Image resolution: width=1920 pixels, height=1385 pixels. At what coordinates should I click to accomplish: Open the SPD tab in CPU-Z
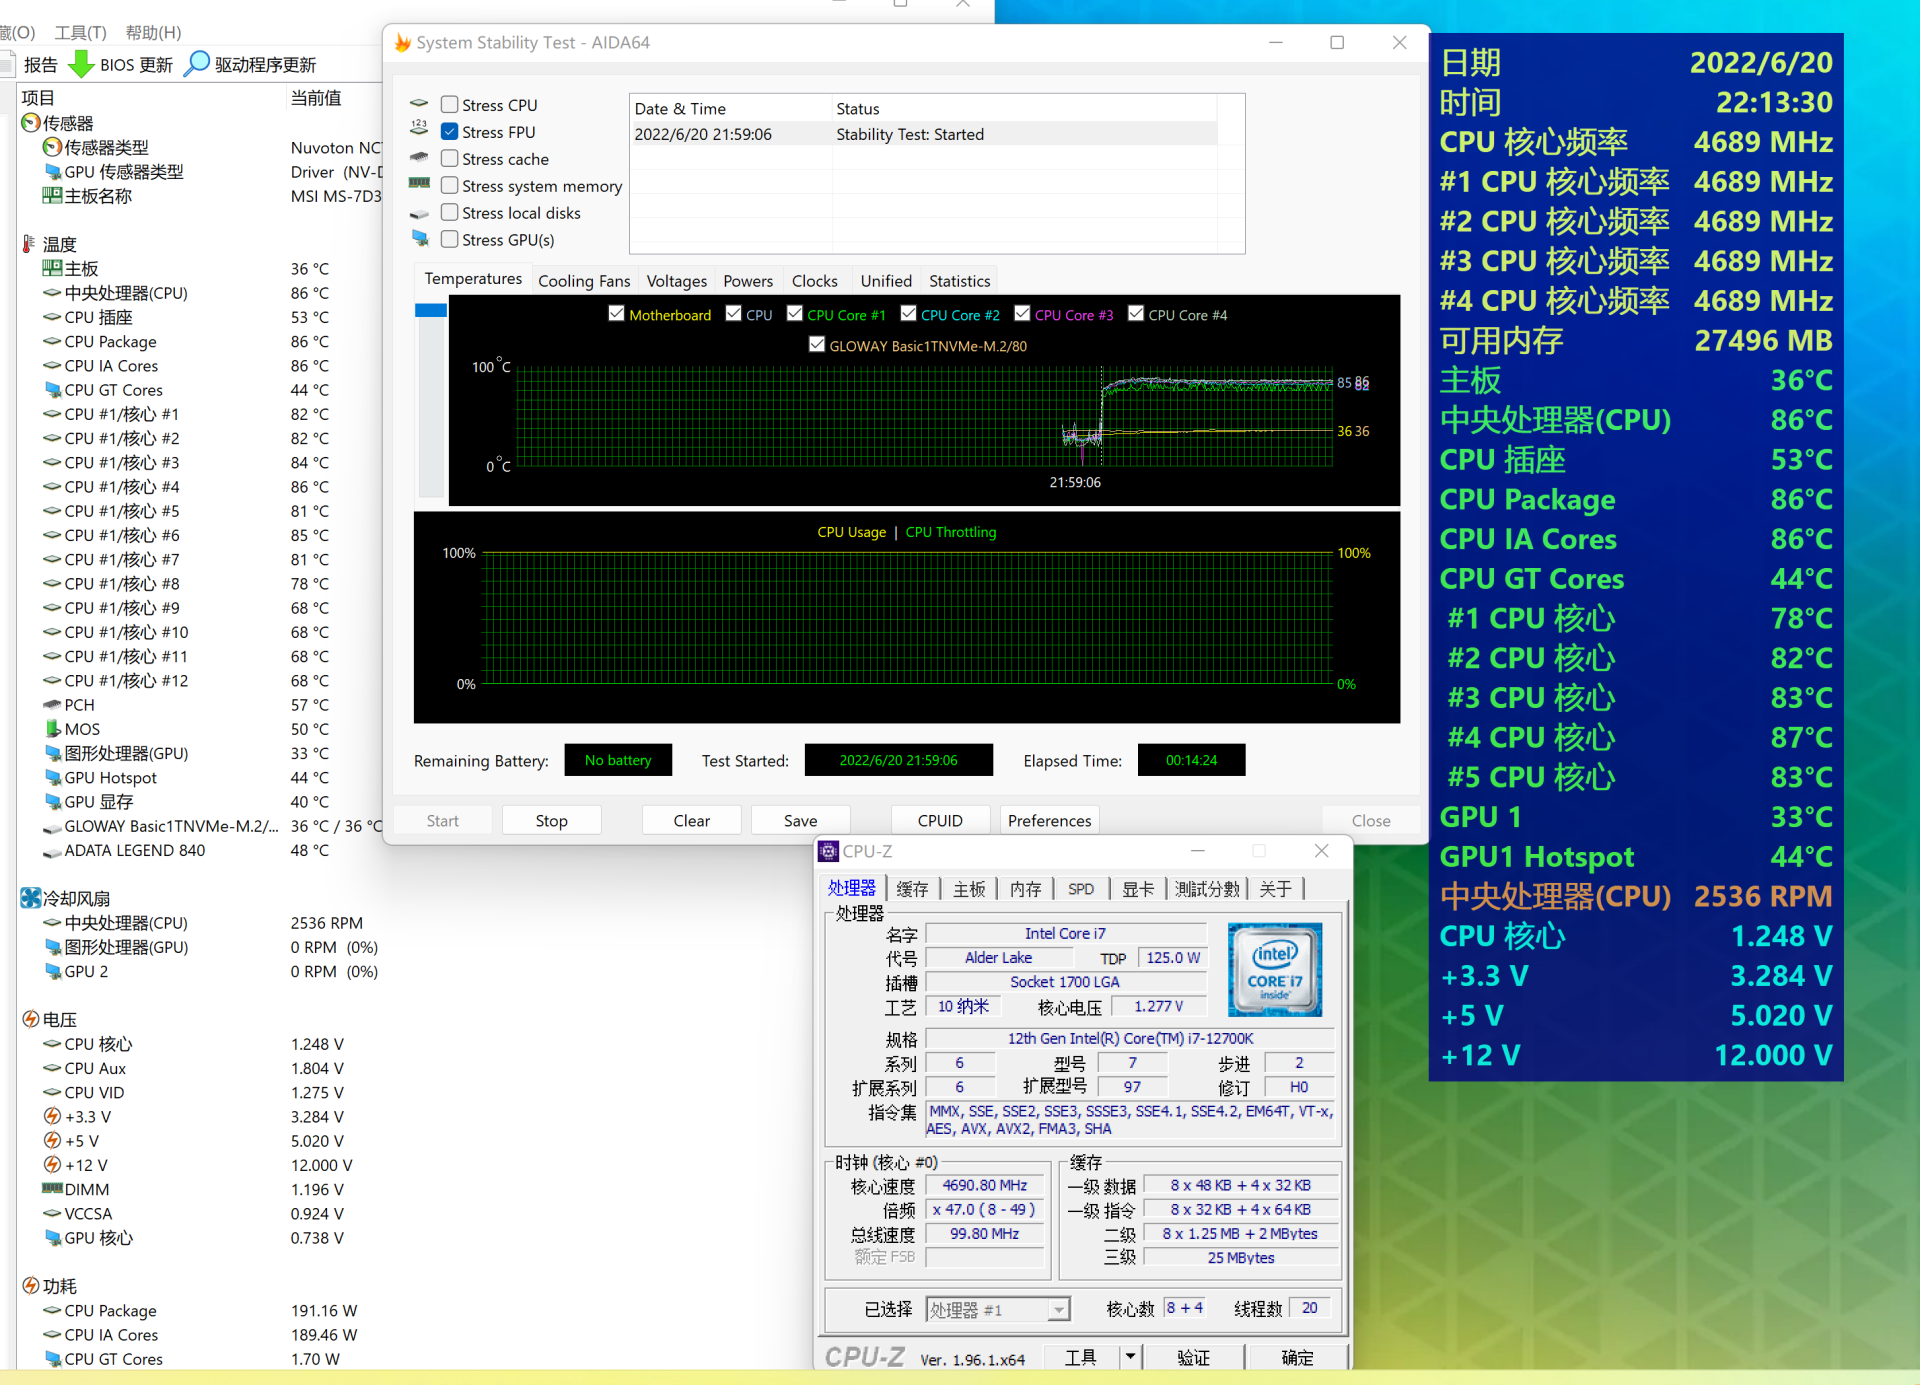click(1080, 889)
